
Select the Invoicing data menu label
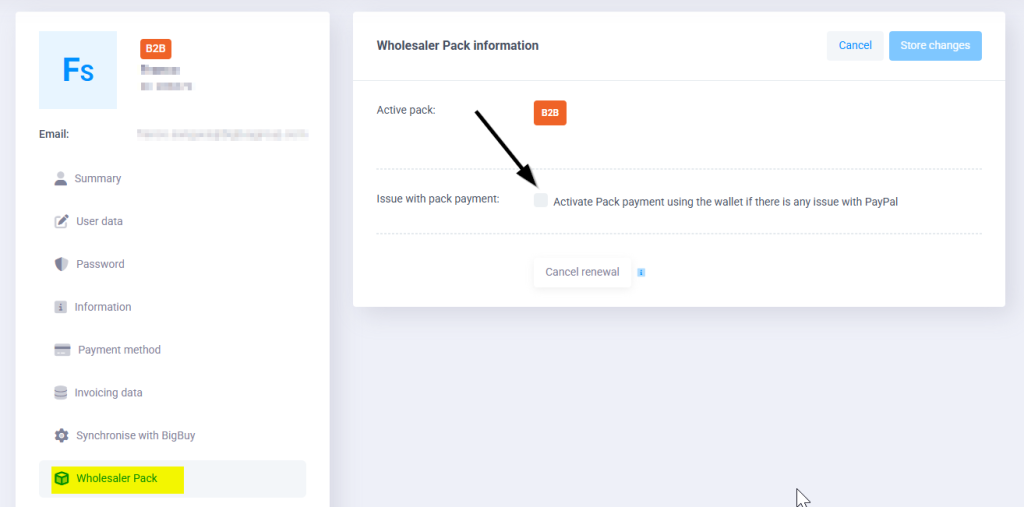pyautogui.click(x=110, y=393)
